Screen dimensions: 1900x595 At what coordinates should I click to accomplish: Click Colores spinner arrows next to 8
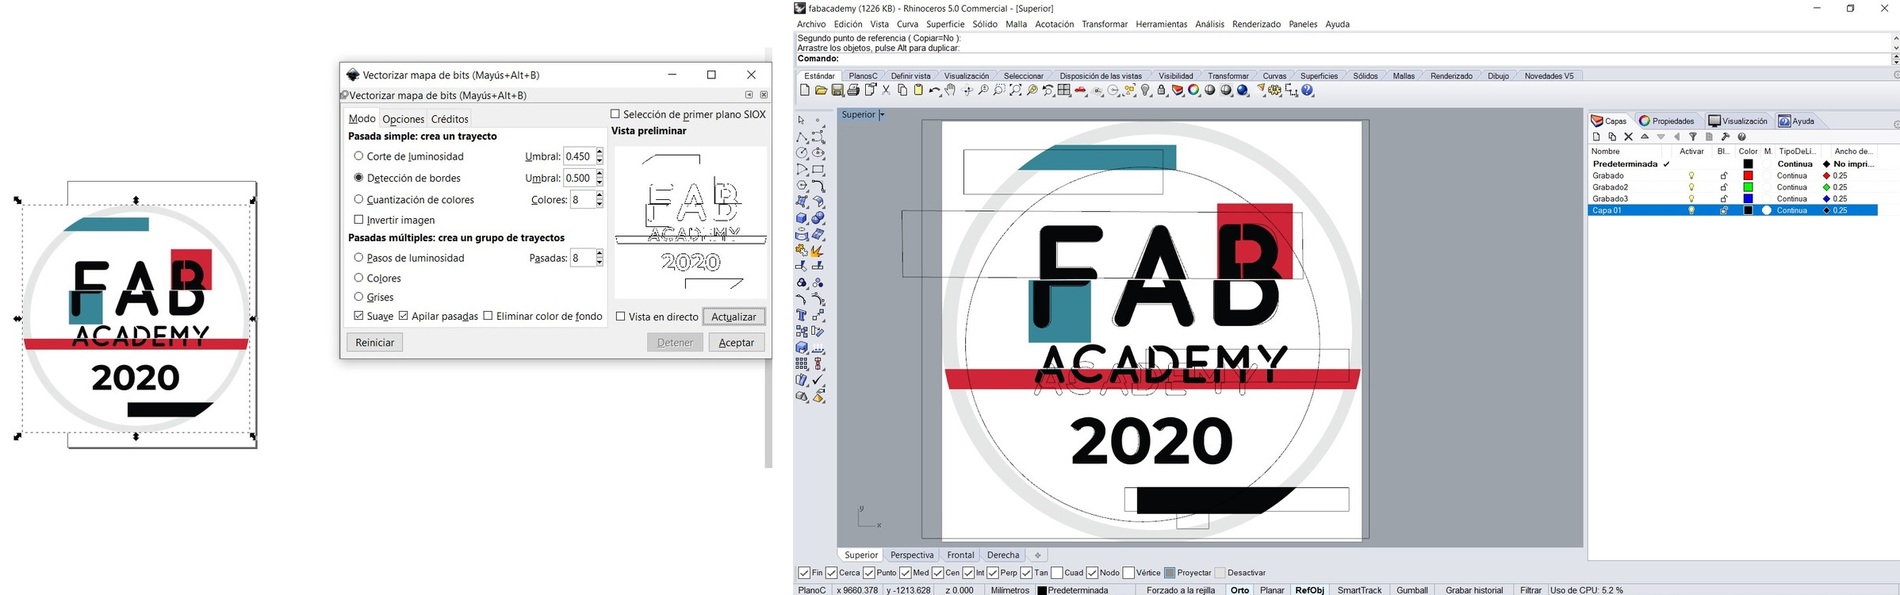tap(599, 199)
